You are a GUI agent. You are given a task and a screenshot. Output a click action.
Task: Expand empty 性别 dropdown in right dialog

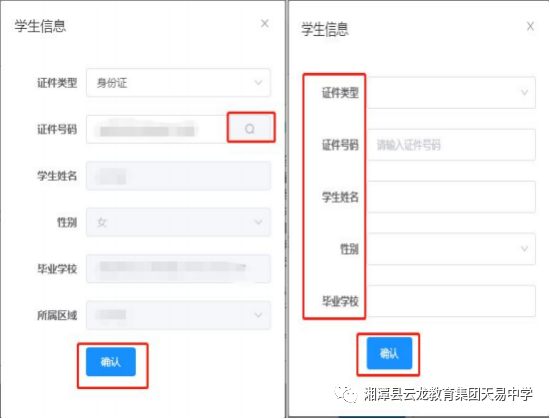[x=451, y=249]
